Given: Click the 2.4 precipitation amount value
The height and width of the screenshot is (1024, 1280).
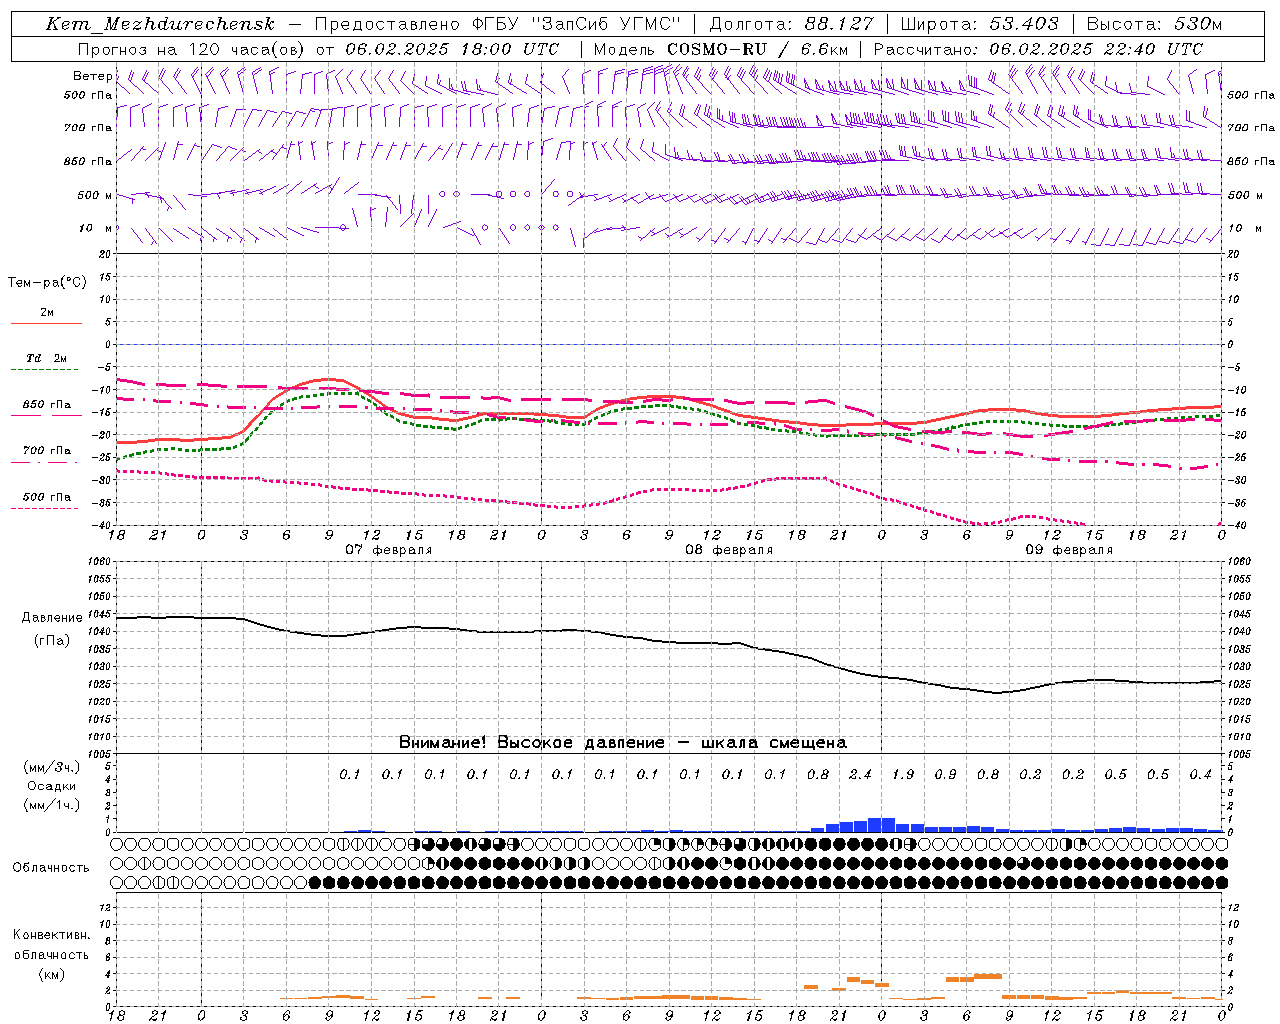Looking at the screenshot, I should (x=860, y=774).
